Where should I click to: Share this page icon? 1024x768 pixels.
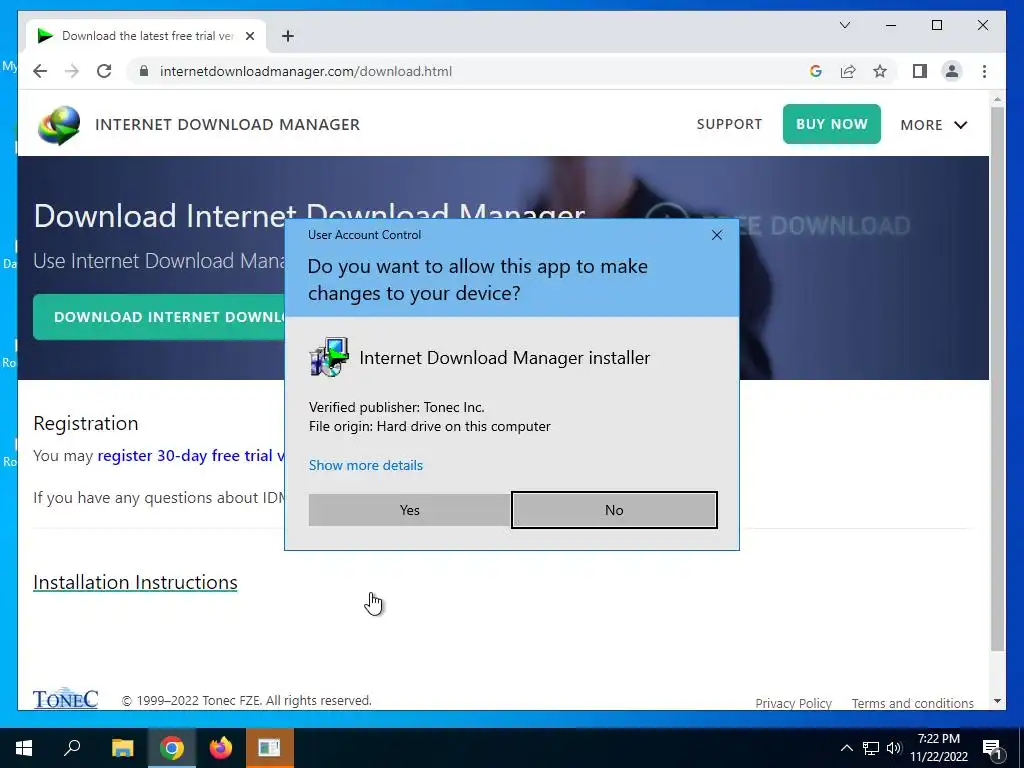click(848, 71)
